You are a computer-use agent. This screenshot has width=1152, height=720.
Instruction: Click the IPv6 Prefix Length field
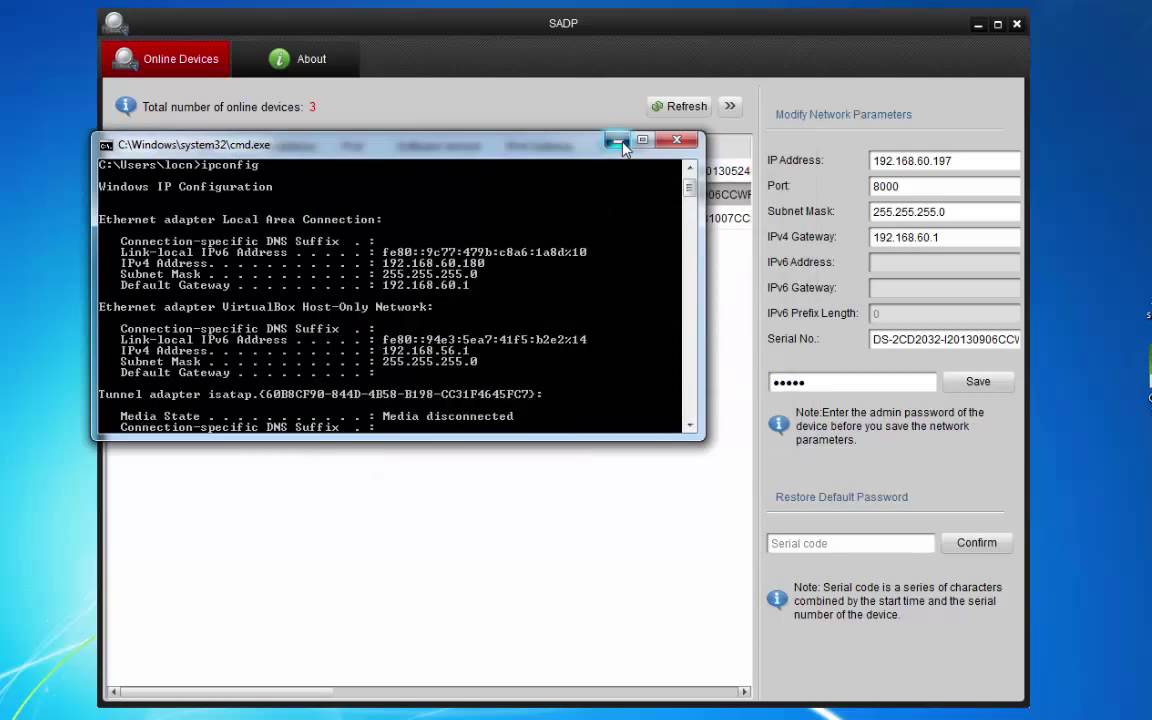(944, 314)
